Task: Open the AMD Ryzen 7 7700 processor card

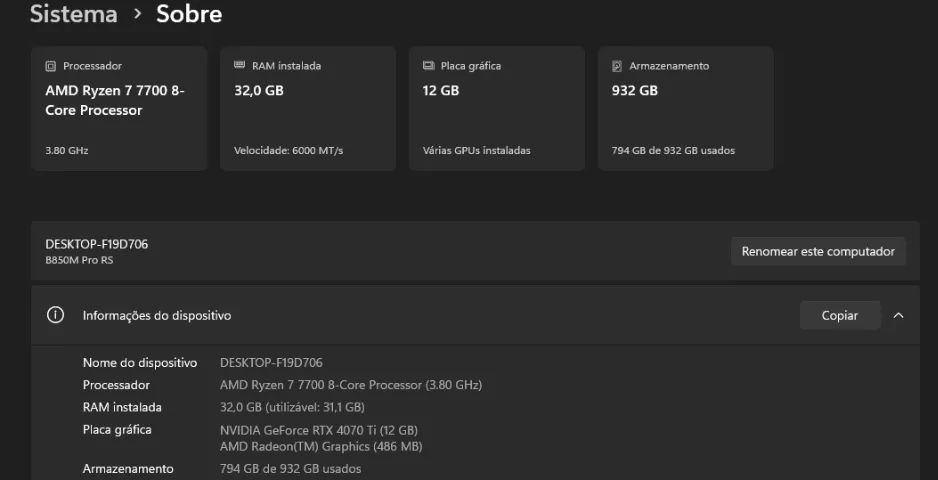Action: (x=119, y=108)
